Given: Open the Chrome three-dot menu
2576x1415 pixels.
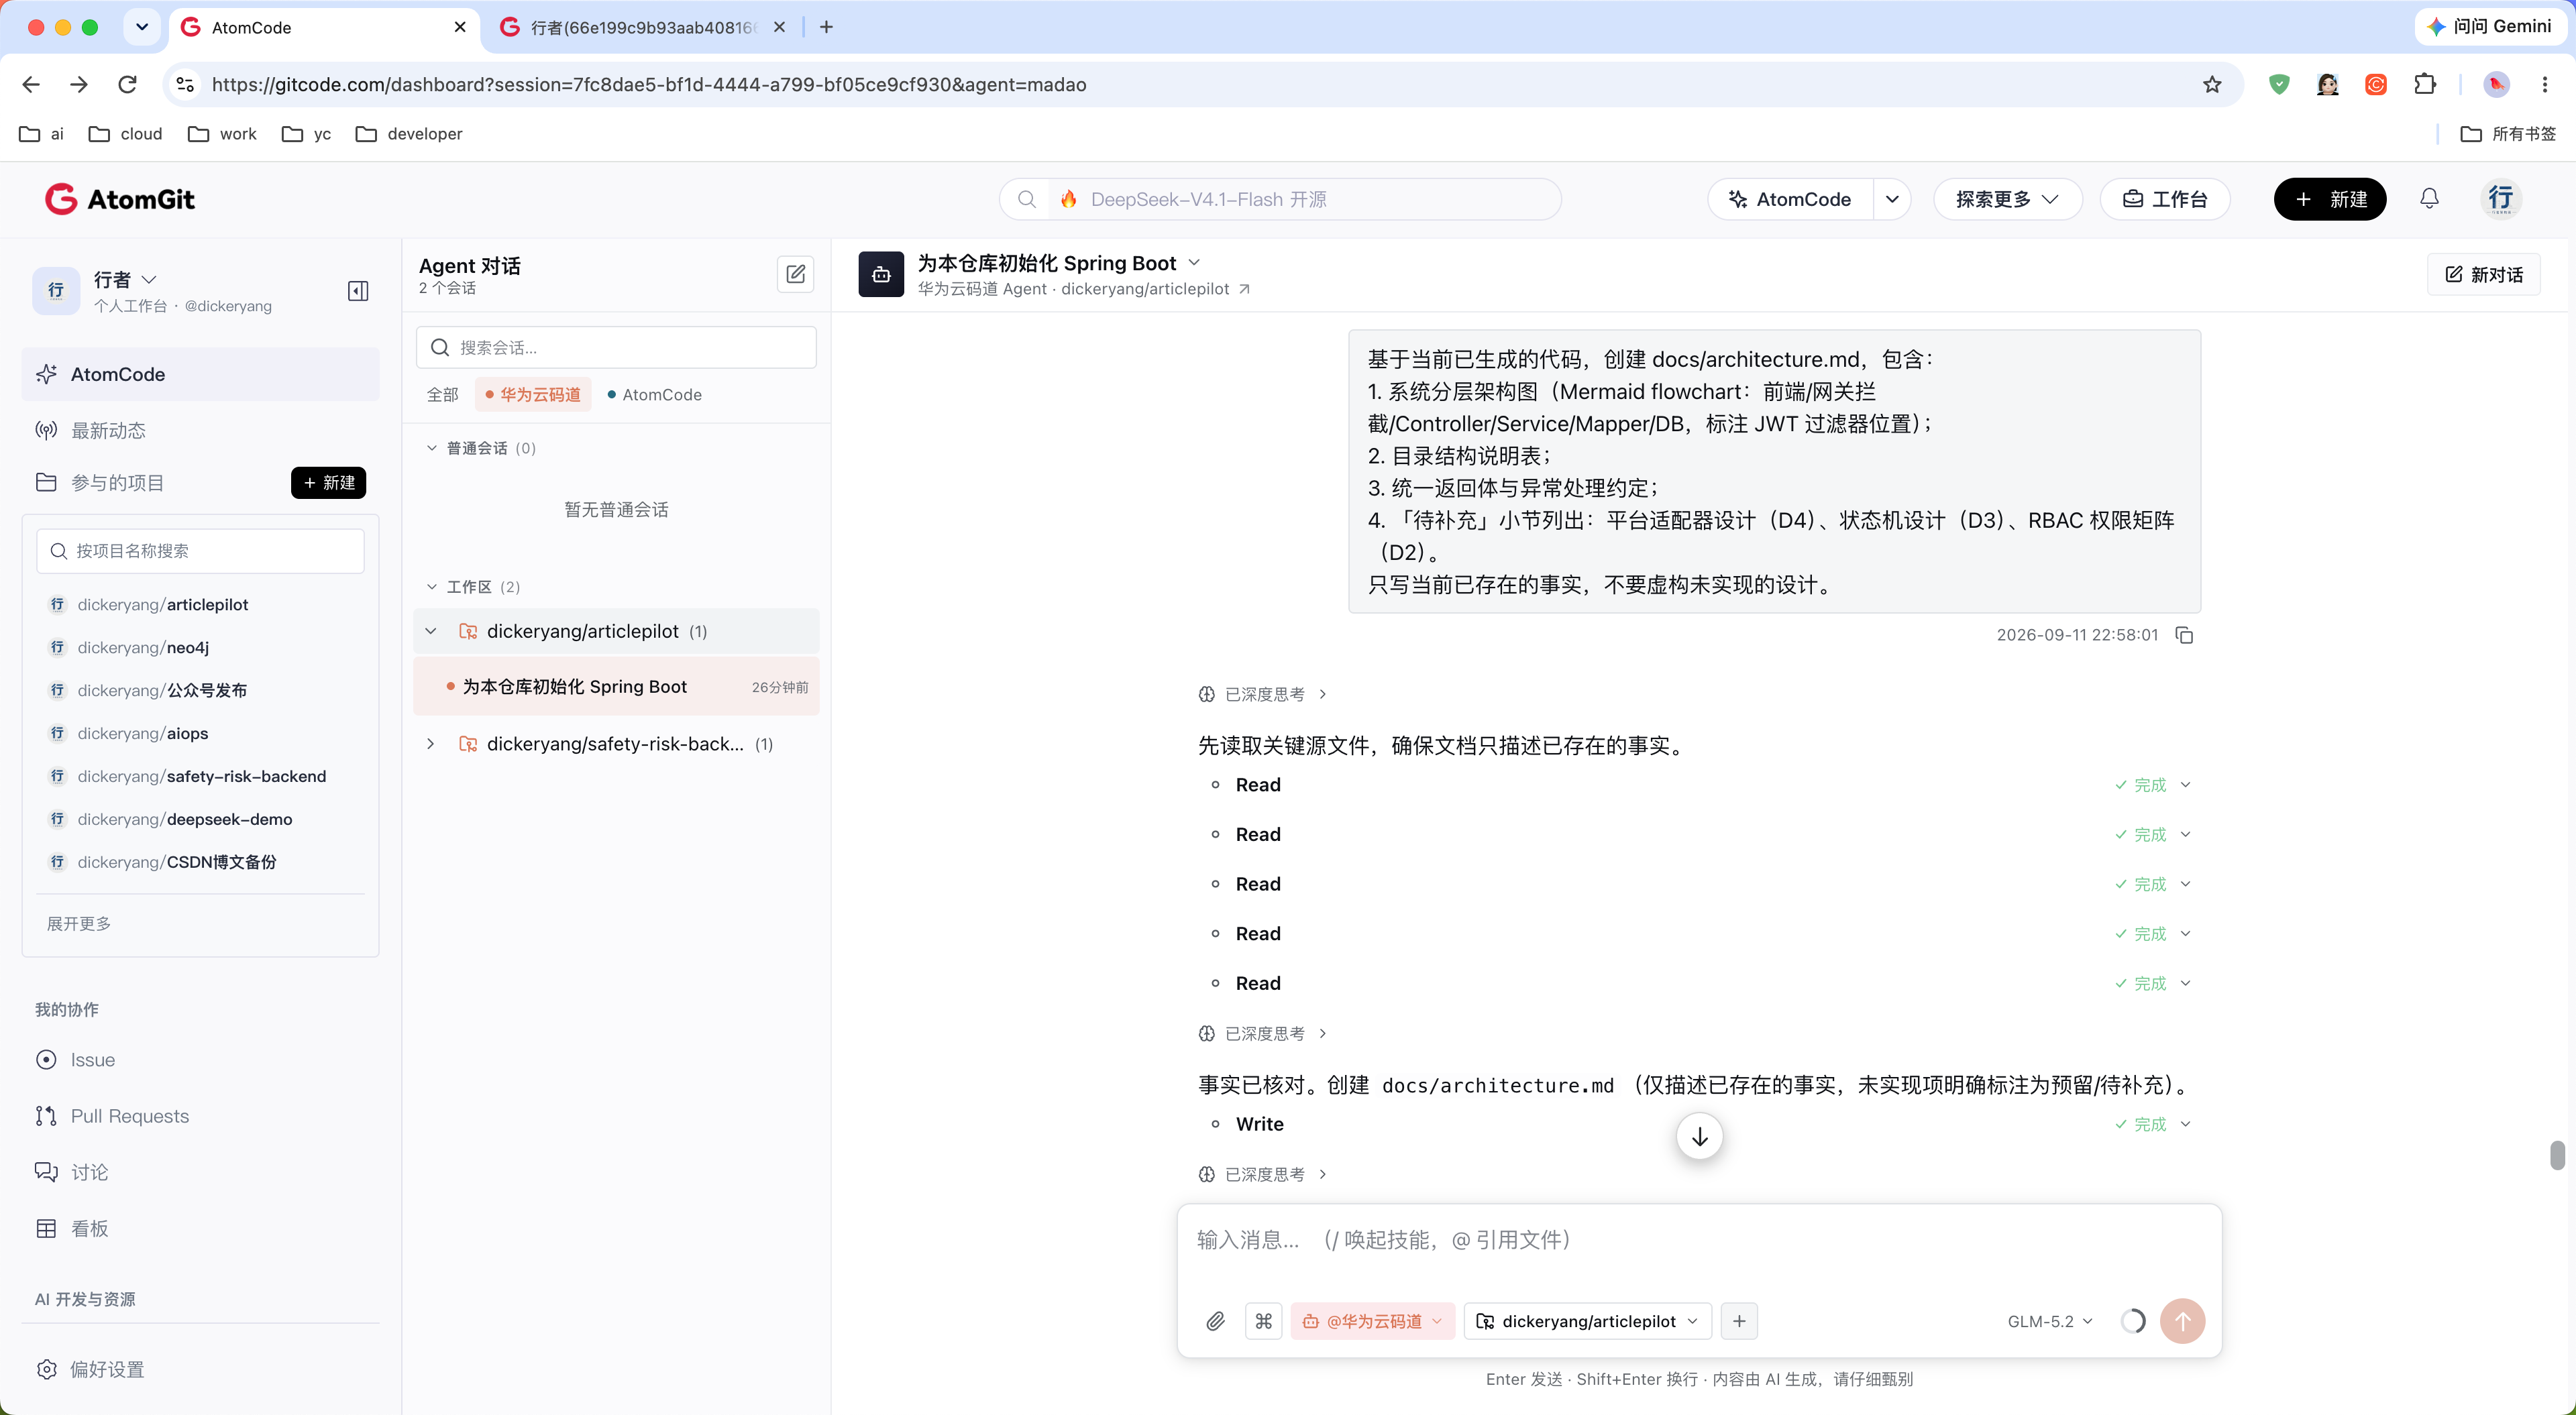Looking at the screenshot, I should pos(2545,85).
